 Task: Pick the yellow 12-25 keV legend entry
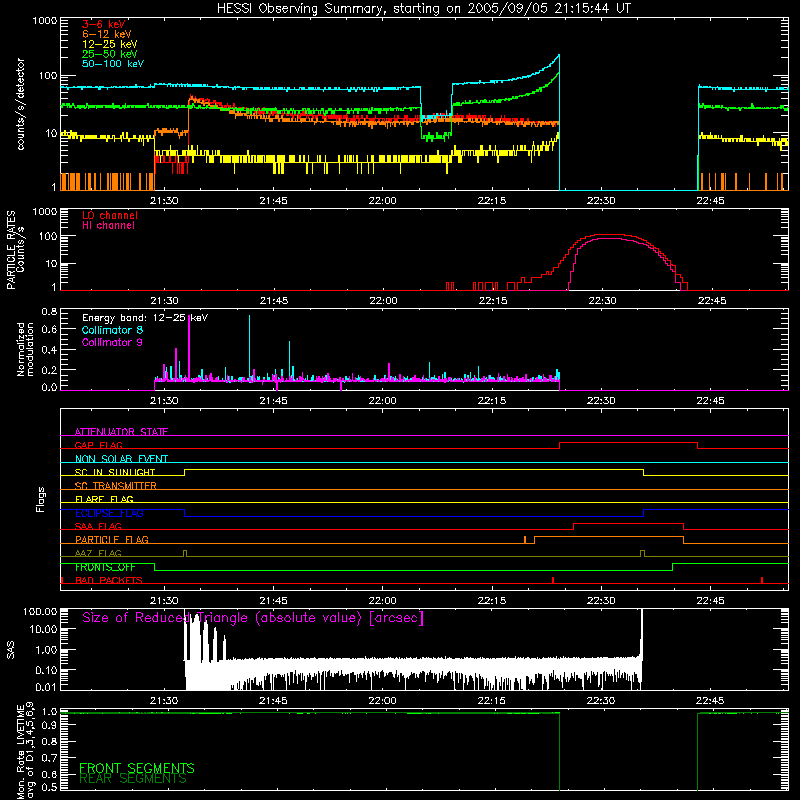tap(110, 44)
